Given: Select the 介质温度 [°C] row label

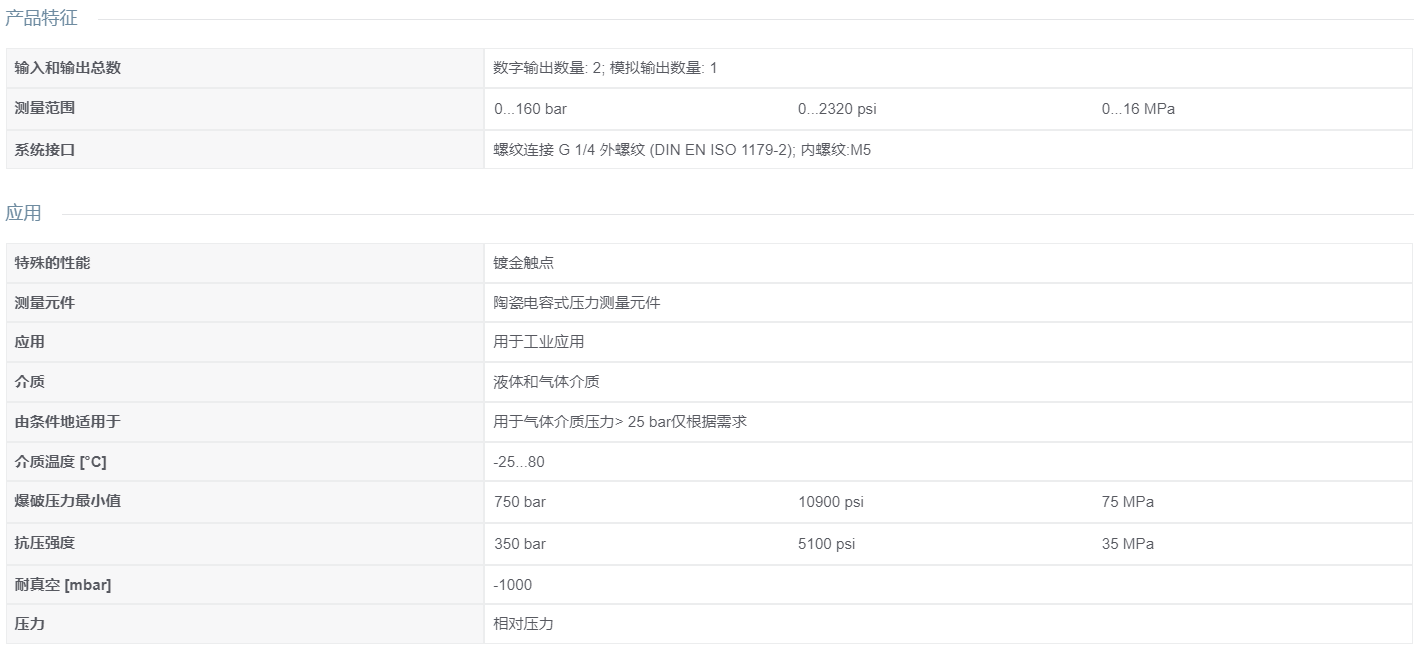Looking at the screenshot, I should [60, 462].
